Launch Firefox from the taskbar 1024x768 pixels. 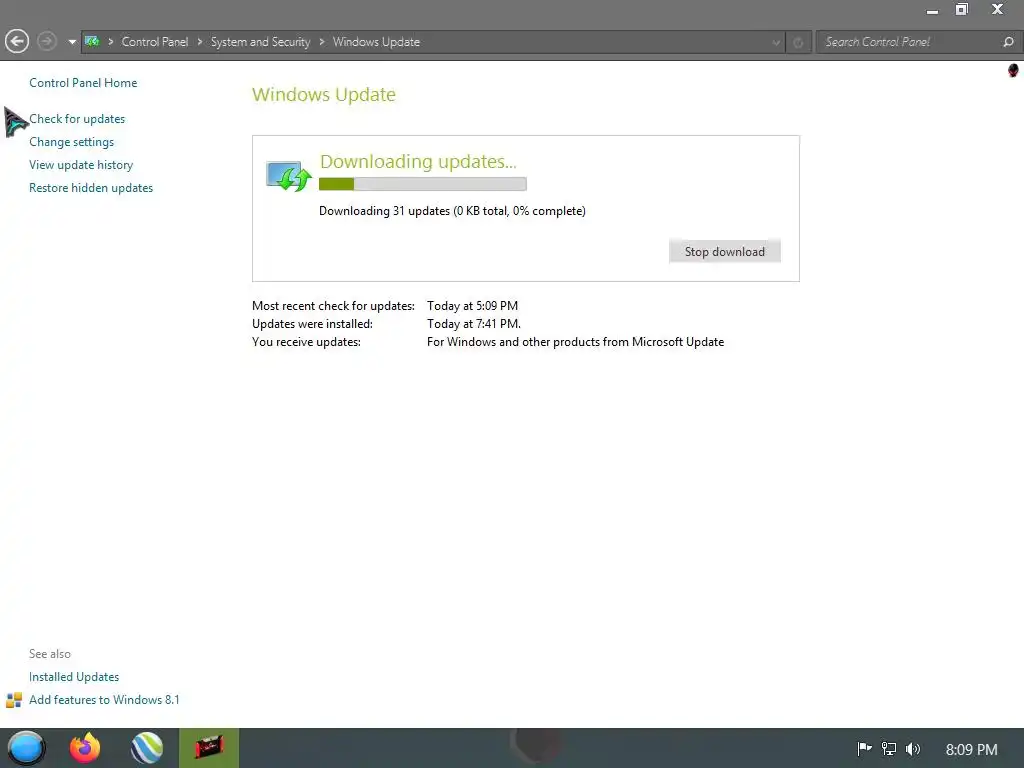coord(85,748)
